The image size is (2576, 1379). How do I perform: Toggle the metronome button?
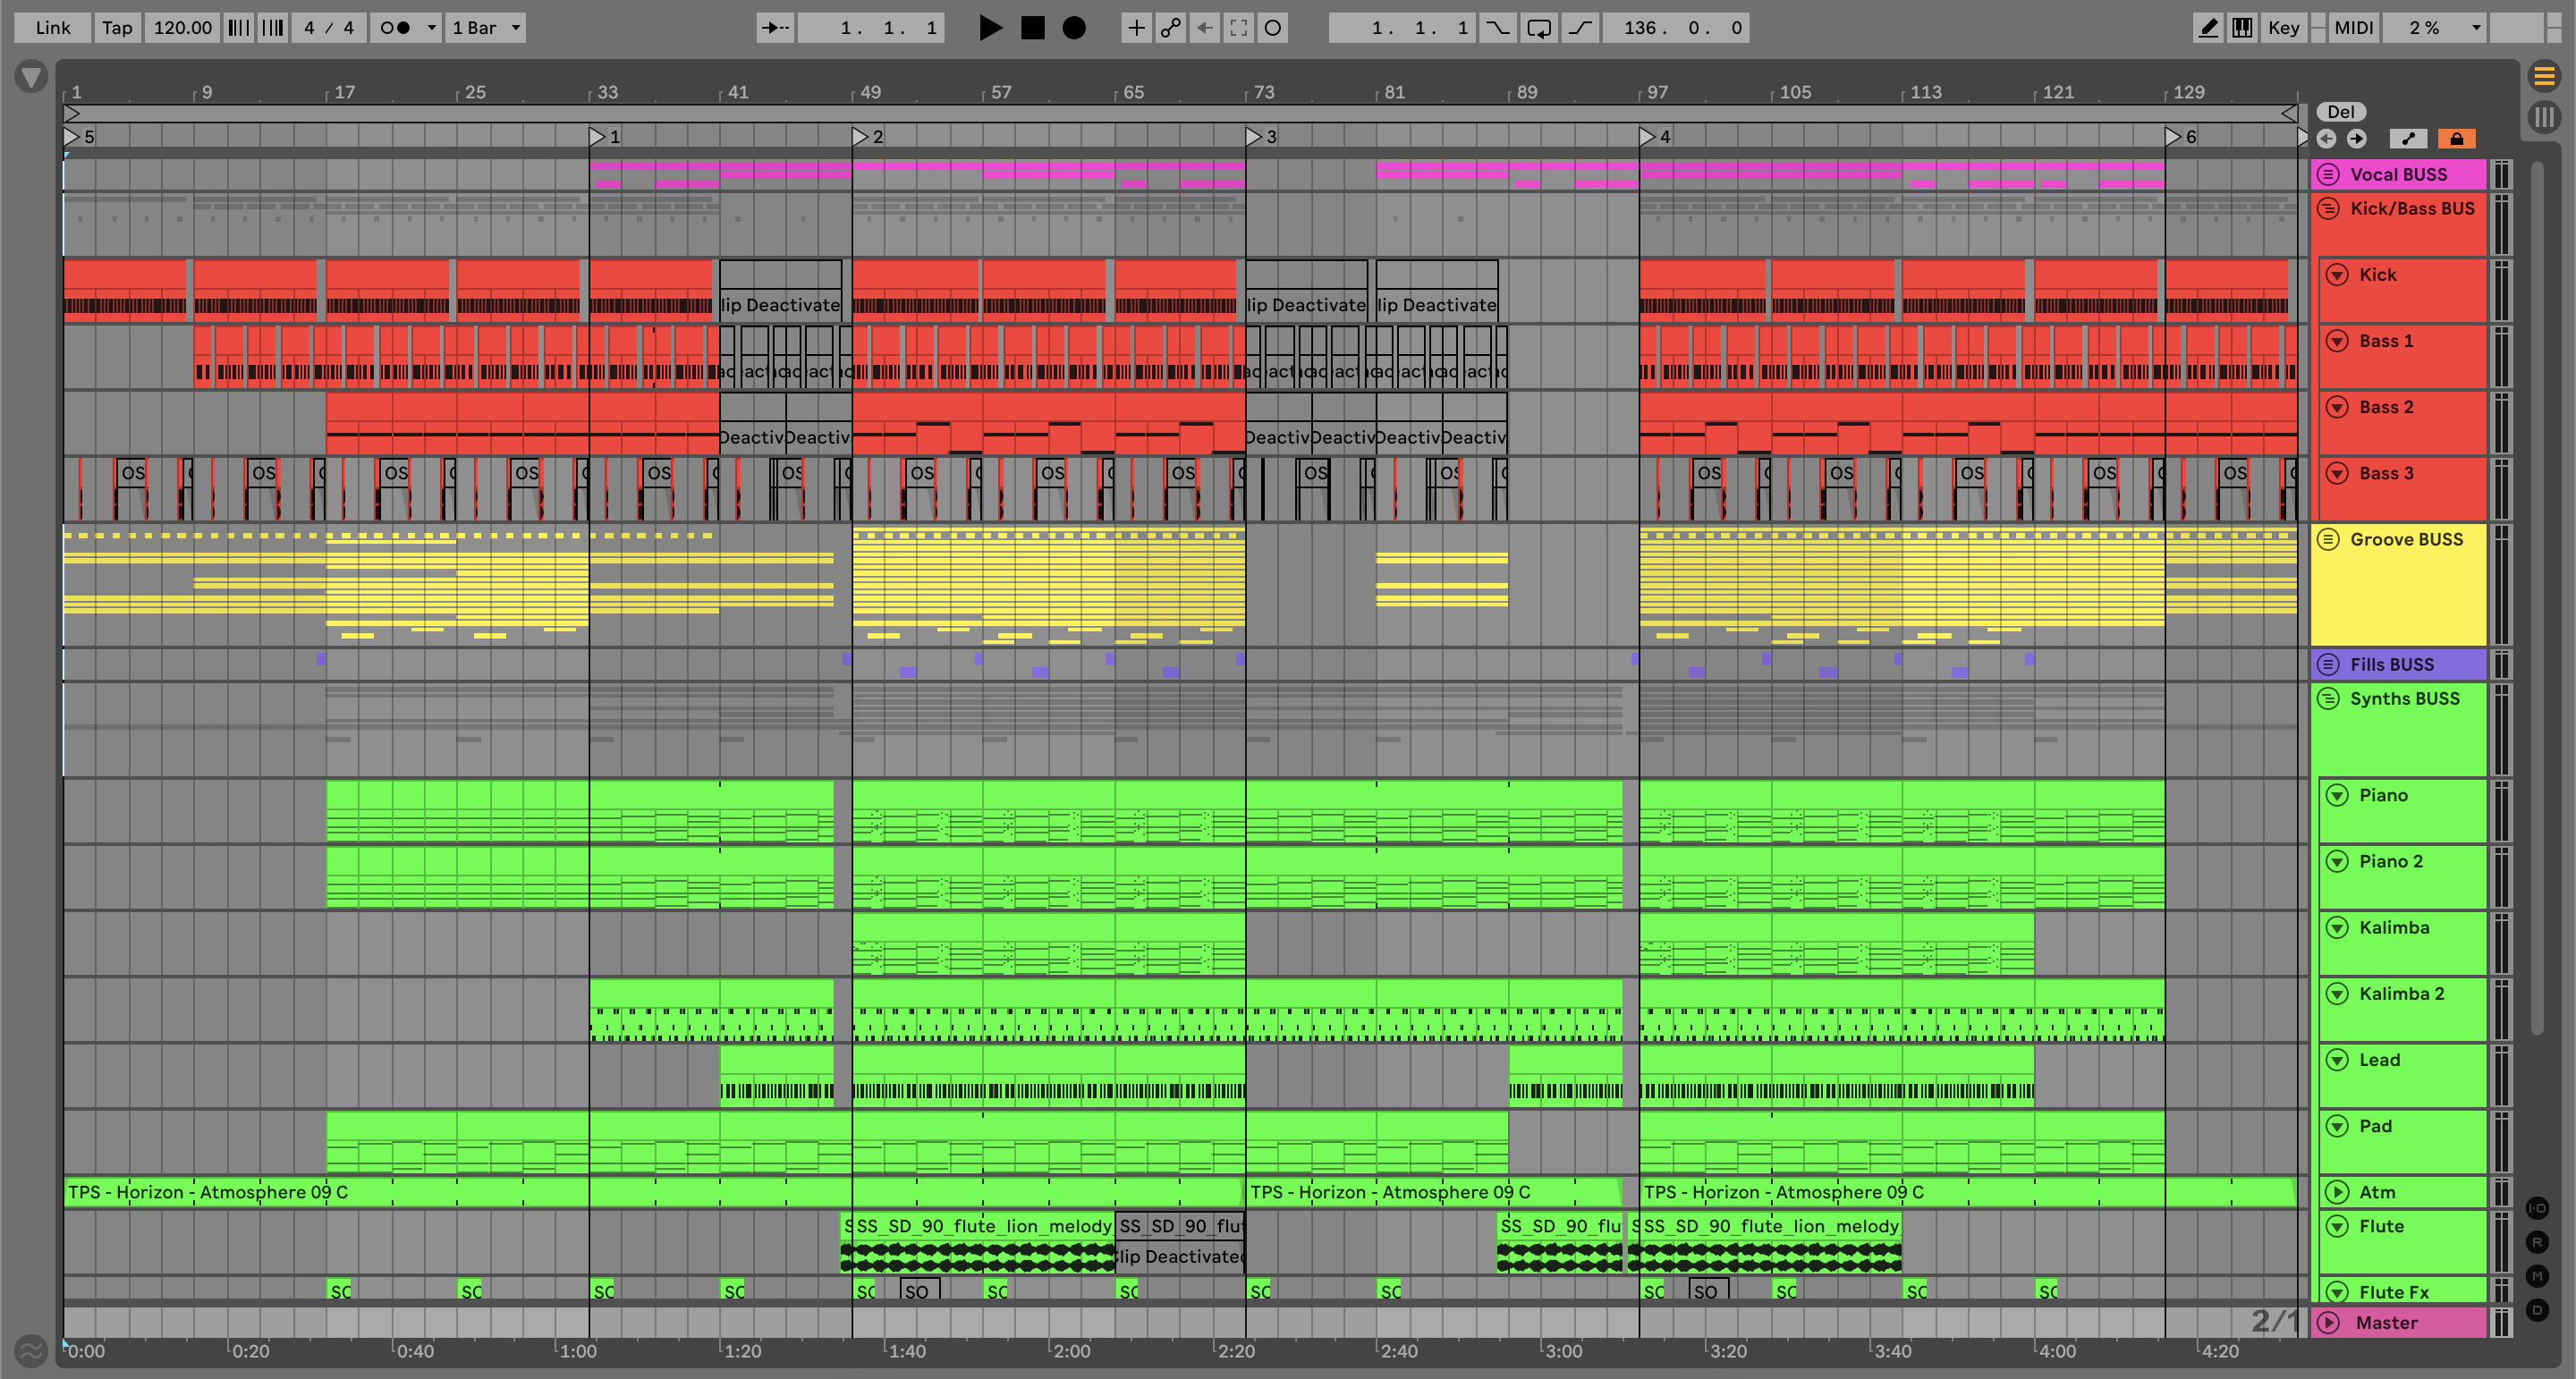point(396,27)
